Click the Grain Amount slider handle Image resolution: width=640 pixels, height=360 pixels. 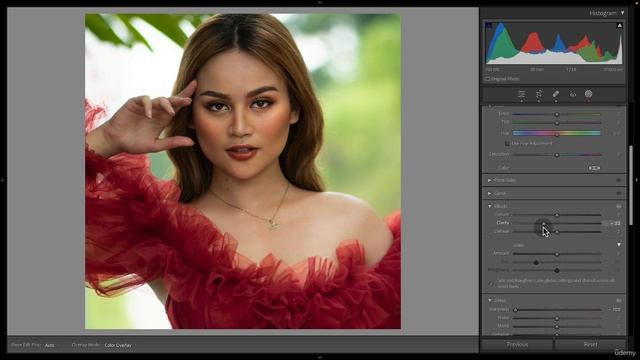click(556, 254)
